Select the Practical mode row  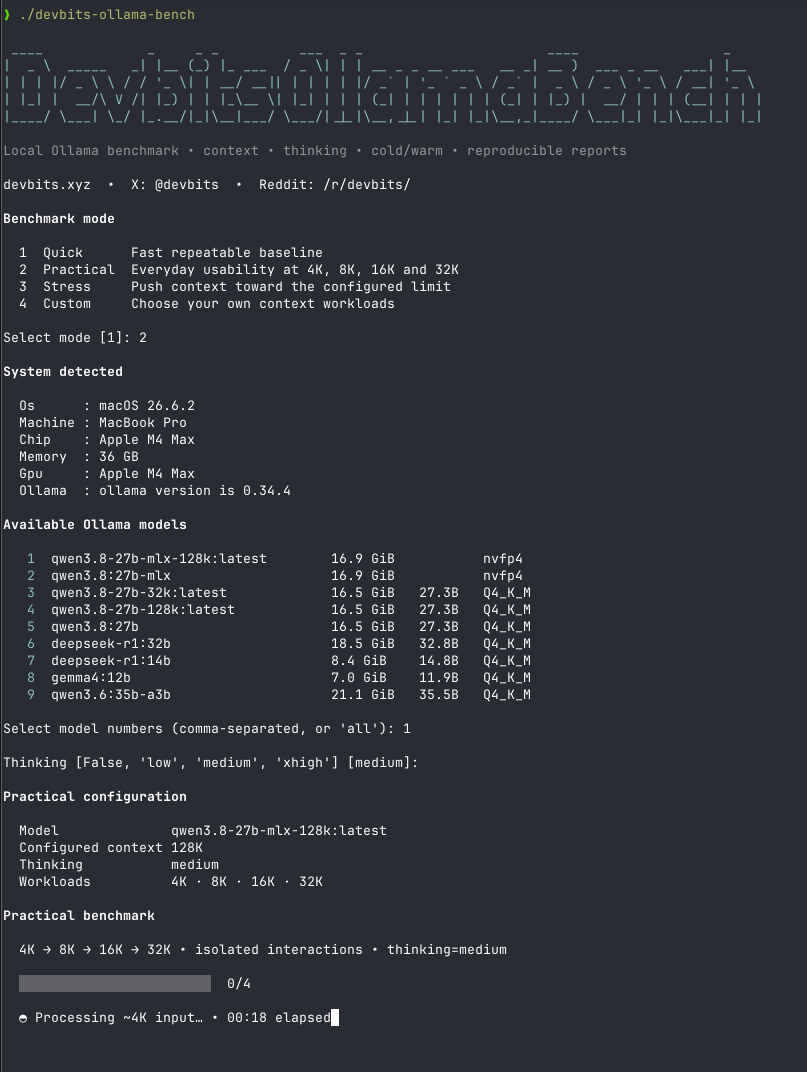[x=239, y=269]
